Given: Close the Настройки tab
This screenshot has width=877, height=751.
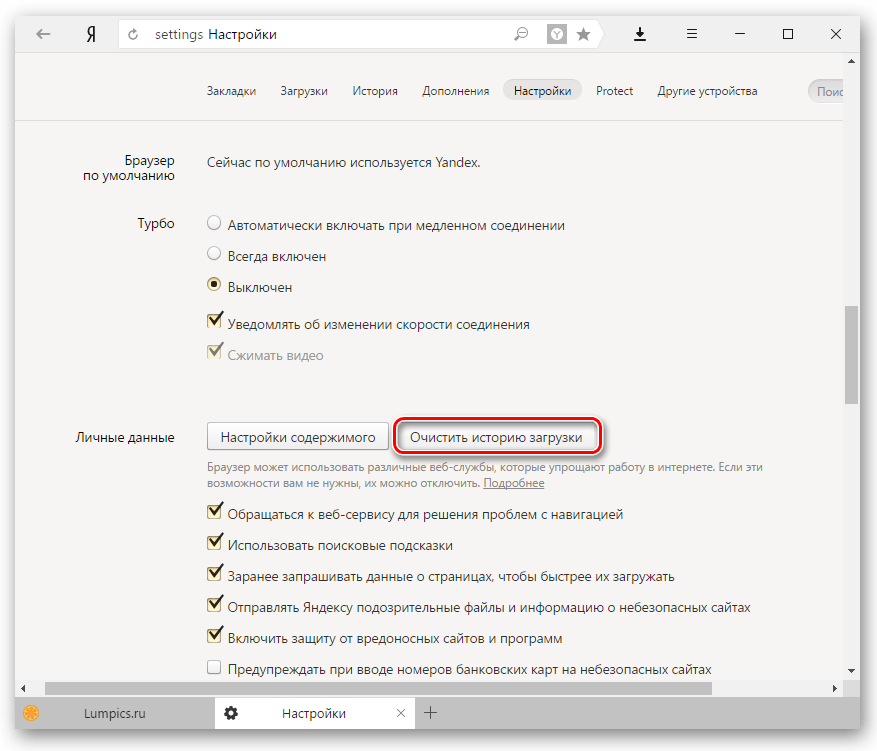Looking at the screenshot, I should [x=401, y=713].
